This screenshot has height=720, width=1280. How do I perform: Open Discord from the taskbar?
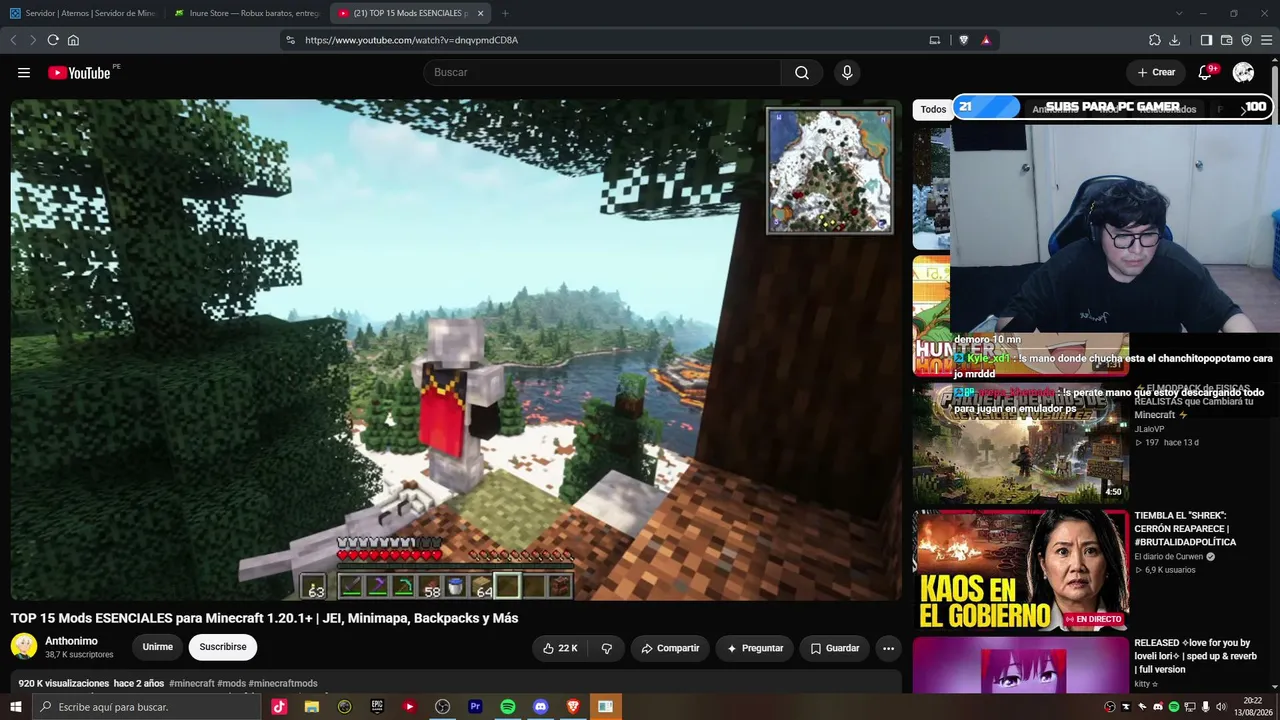pyautogui.click(x=541, y=707)
